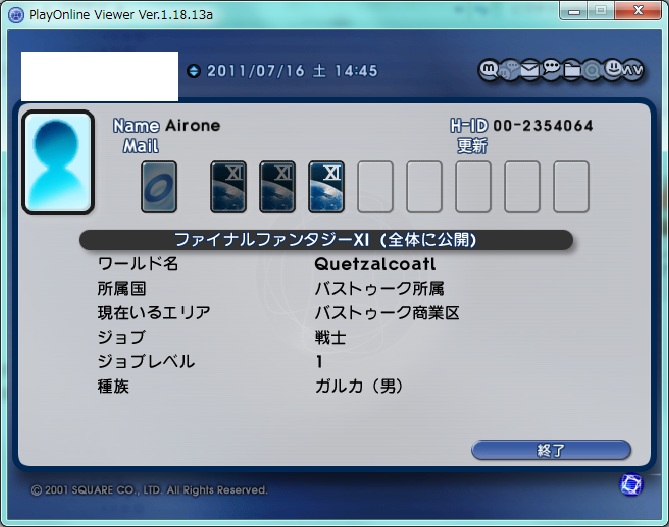Click the 更新 update label
This screenshot has height=527, width=669.
[x=472, y=146]
